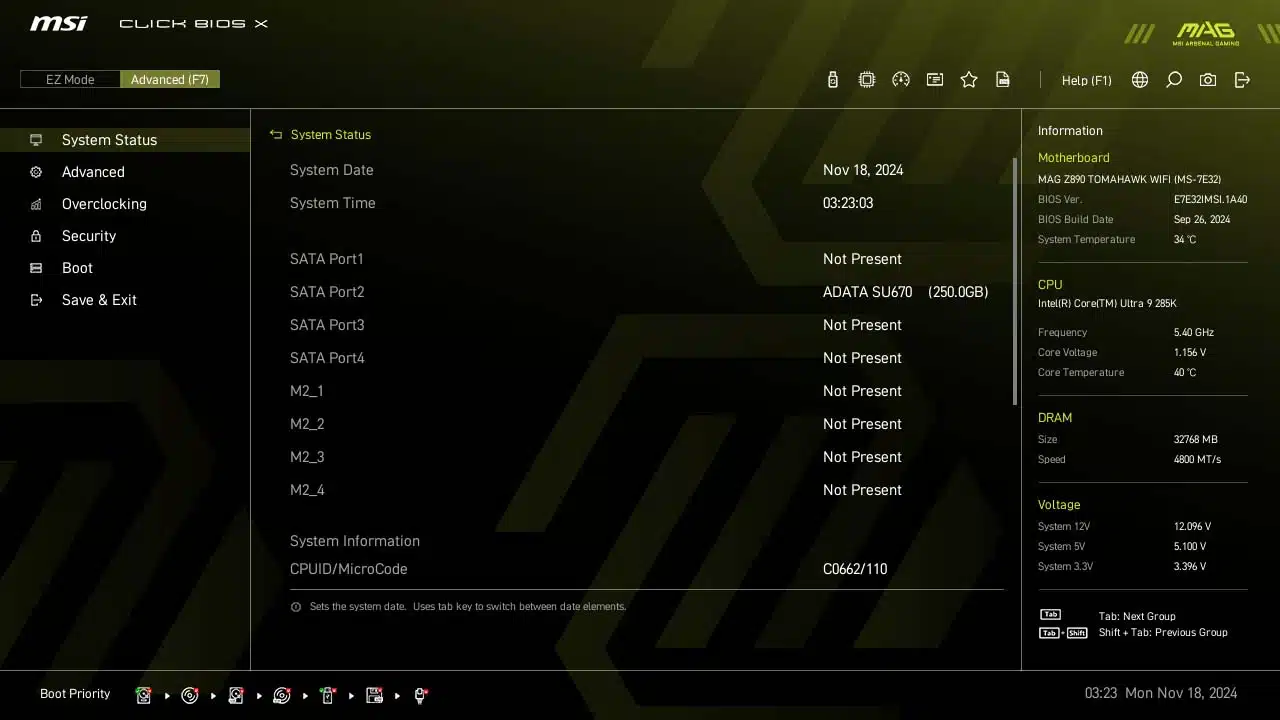Screen dimensions: 1280x720
Task: Select fourth Boot Priority icon, the disc drive
Action: pos(282,695)
